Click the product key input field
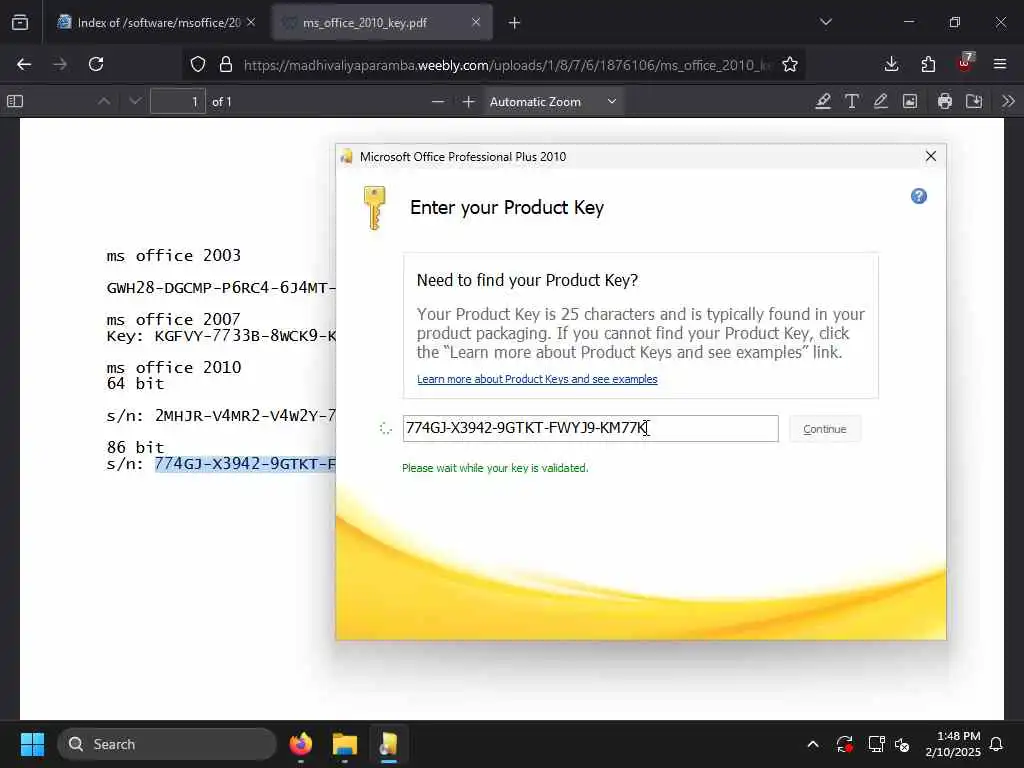 (x=590, y=428)
